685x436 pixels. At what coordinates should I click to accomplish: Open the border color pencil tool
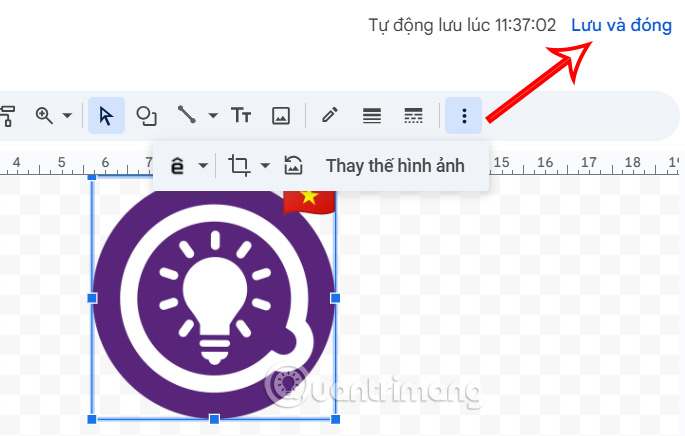coord(329,115)
